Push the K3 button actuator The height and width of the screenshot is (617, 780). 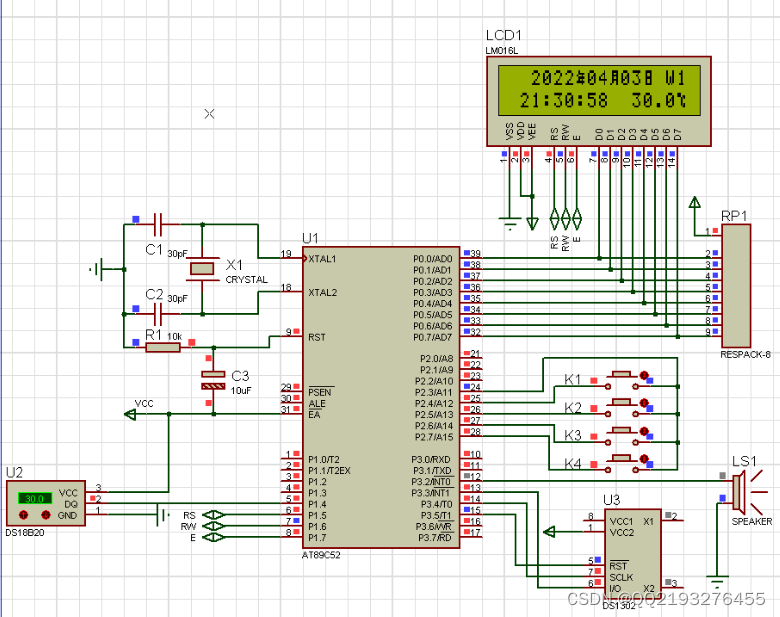[x=621, y=430]
